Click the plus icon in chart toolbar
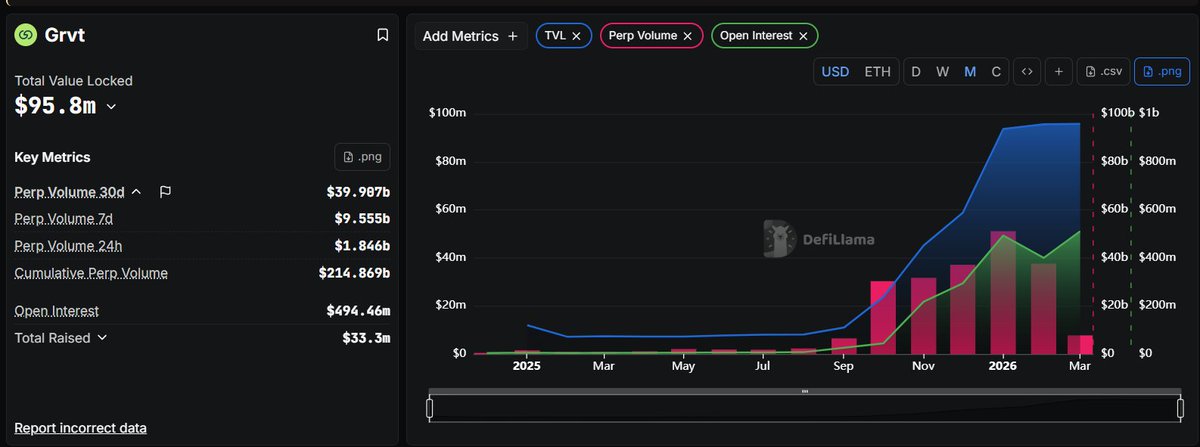The height and width of the screenshot is (447, 1200). [1061, 72]
